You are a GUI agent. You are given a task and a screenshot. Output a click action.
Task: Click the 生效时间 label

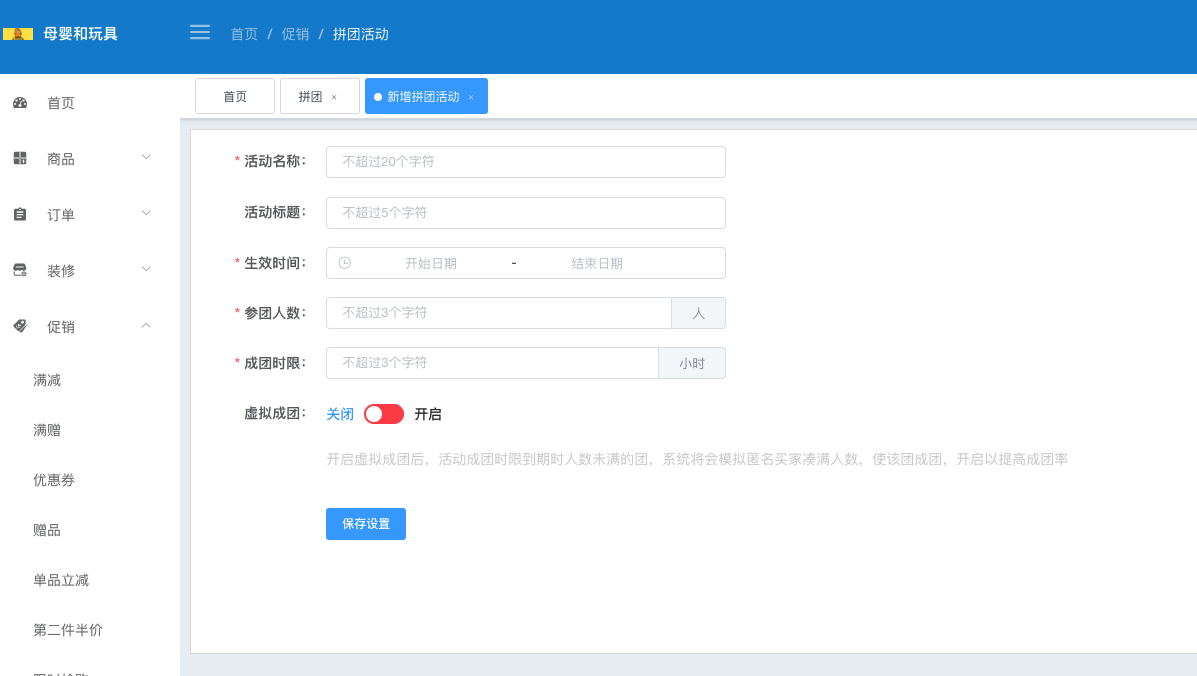275,263
